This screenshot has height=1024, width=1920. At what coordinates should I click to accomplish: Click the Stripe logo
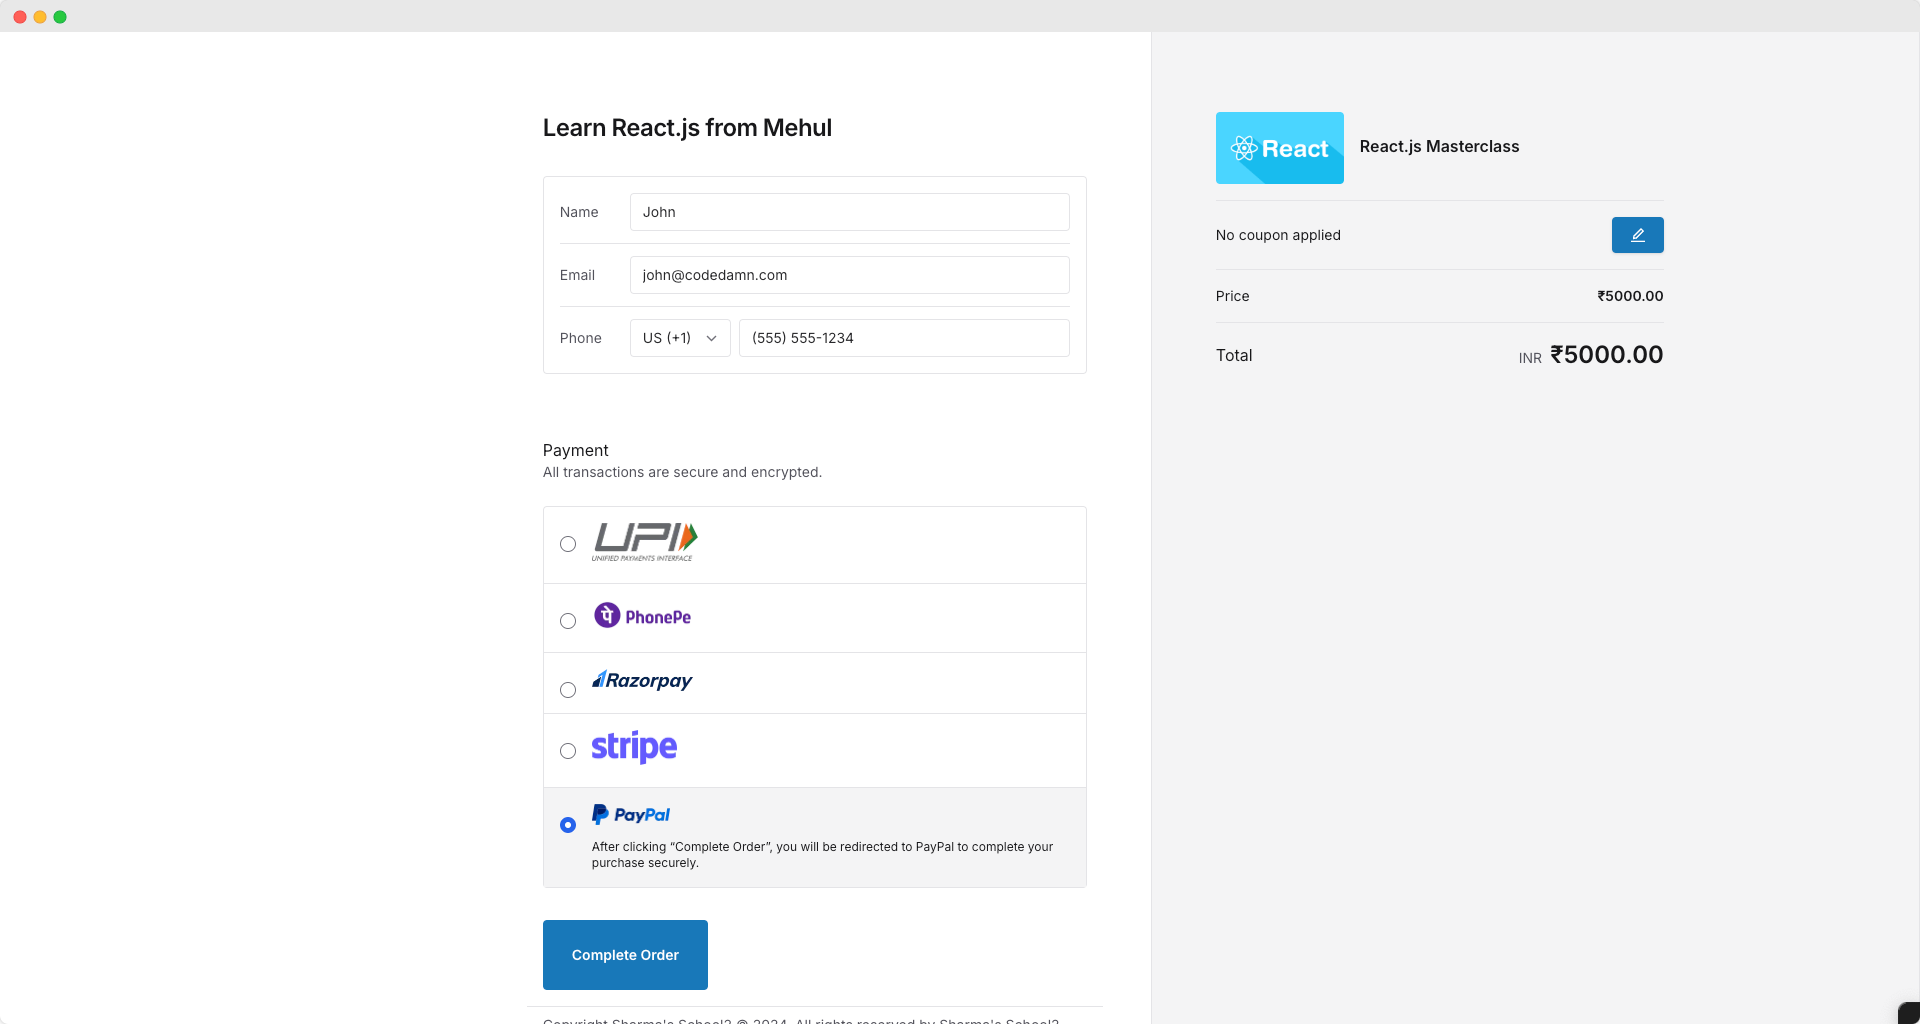click(x=634, y=747)
